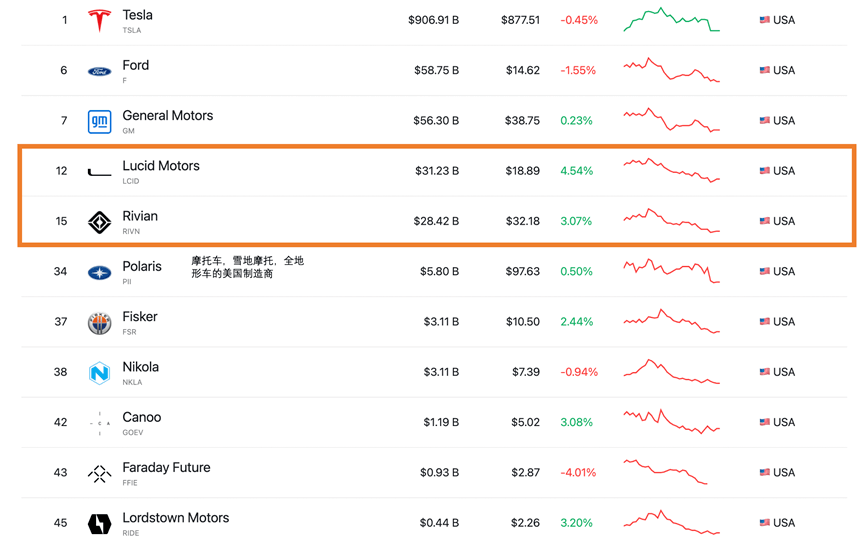Click the Ford oval logo
Screen dimensions: 865x542
click(x=99, y=71)
